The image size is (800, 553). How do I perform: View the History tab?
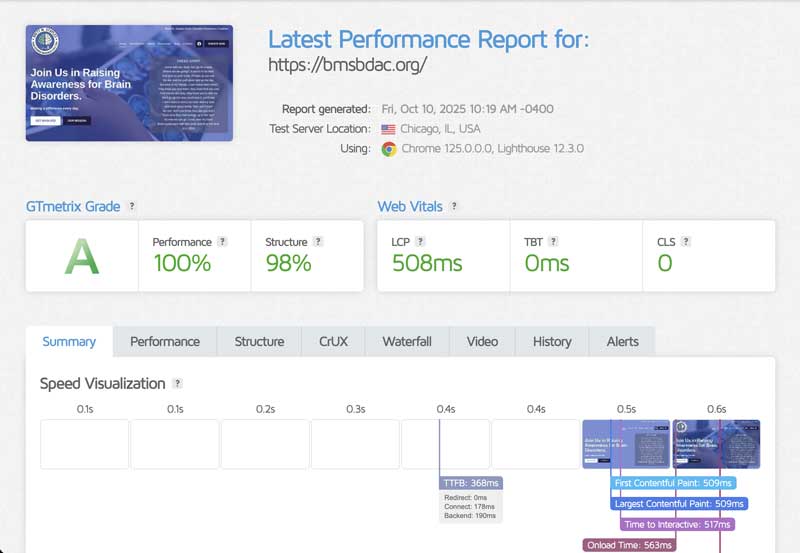pos(552,342)
